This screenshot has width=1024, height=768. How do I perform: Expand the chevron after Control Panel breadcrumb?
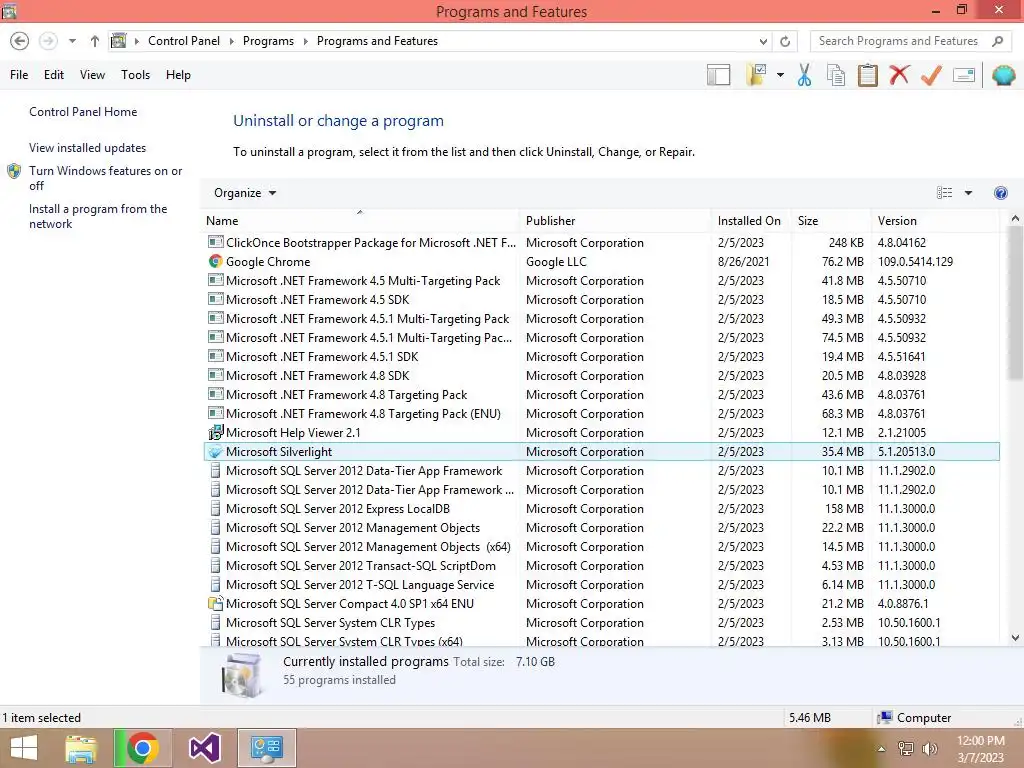pyautogui.click(x=231, y=41)
